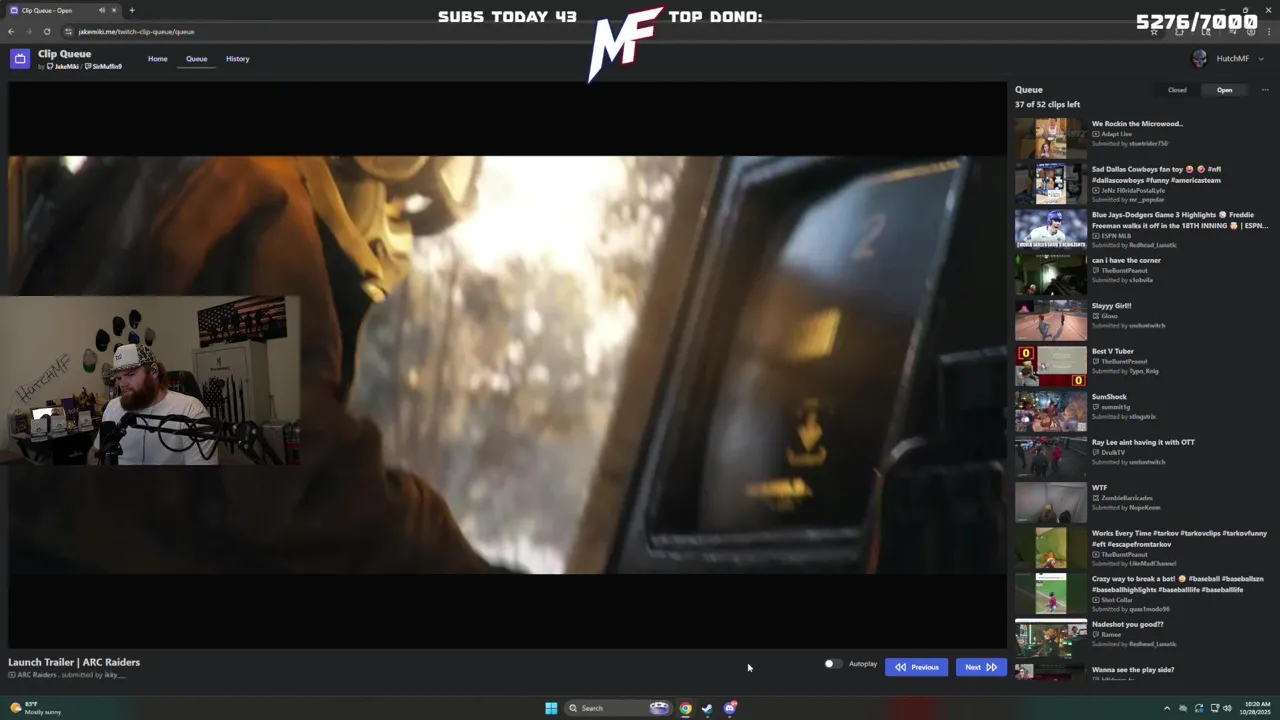This screenshot has height=720, width=1280.
Task: Click the submitter name 'stuntrider750'
Action: pyautogui.click(x=1148, y=144)
